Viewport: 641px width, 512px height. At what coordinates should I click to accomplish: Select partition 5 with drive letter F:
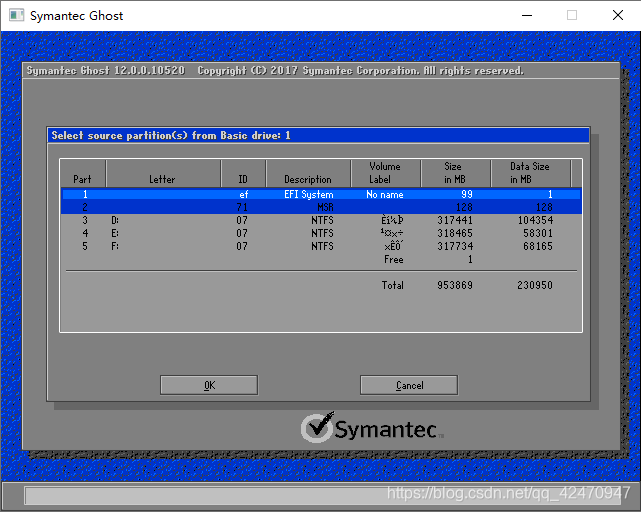pyautogui.click(x=321, y=247)
